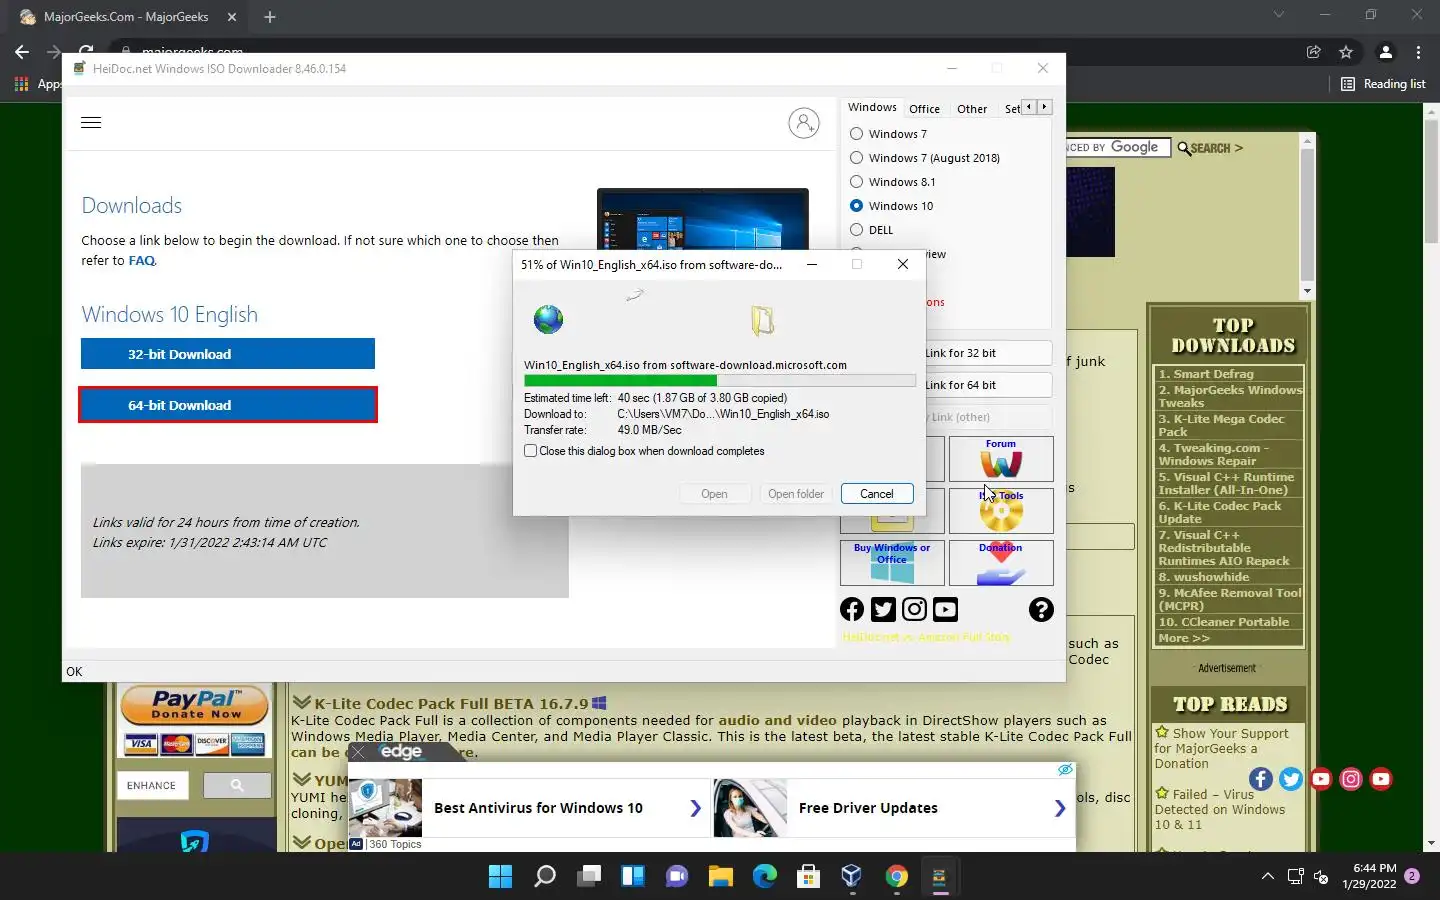Image resolution: width=1440 pixels, height=900 pixels.
Task: Click taskbar clock and date
Action: (x=1369, y=876)
